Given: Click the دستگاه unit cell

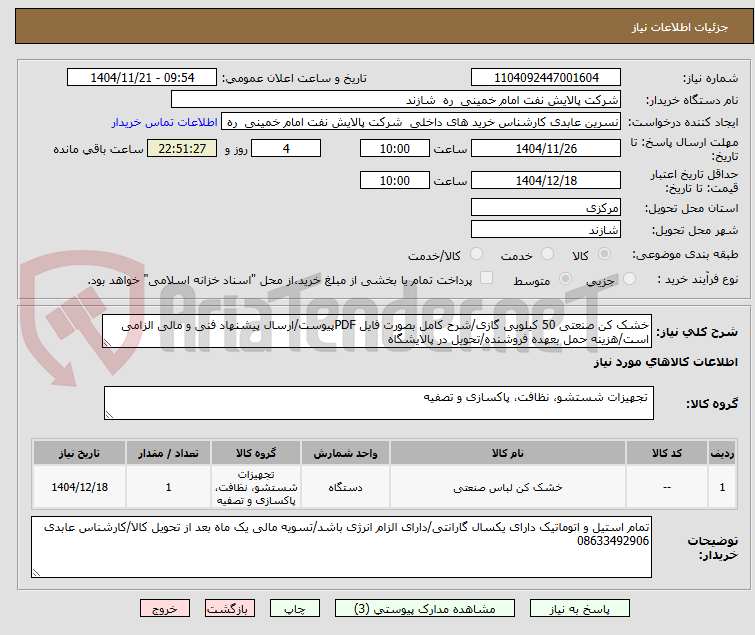Looking at the screenshot, I should pos(345,487).
